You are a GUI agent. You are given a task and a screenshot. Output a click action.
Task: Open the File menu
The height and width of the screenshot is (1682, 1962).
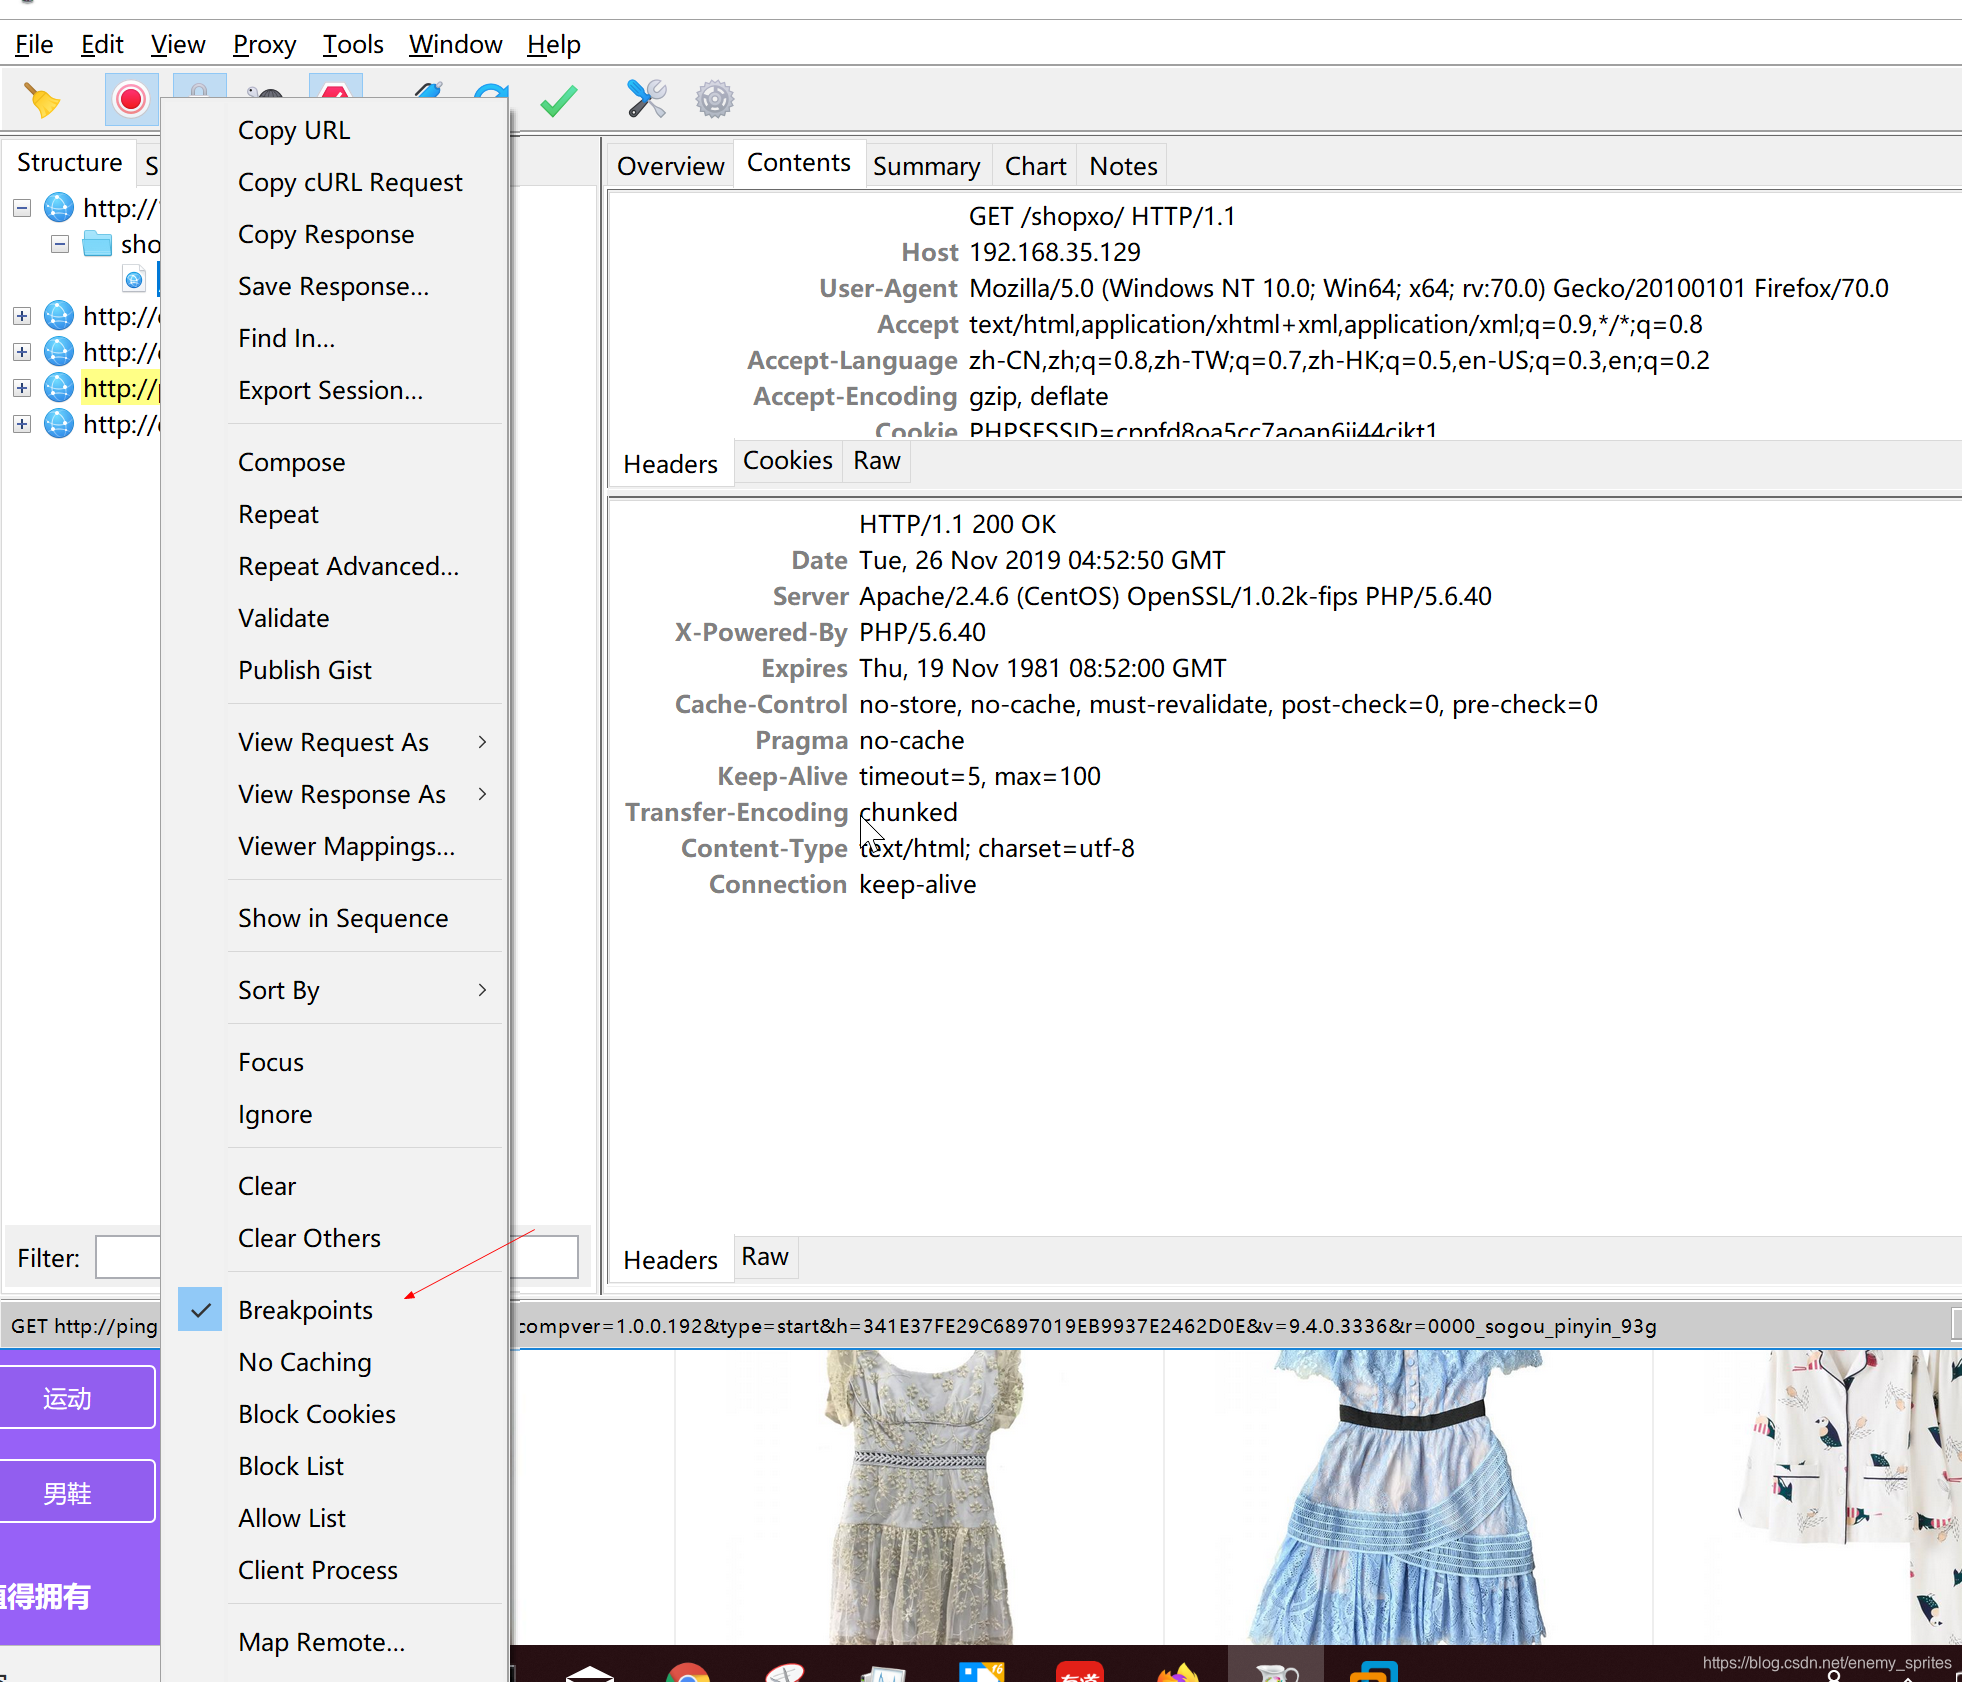tap(34, 45)
